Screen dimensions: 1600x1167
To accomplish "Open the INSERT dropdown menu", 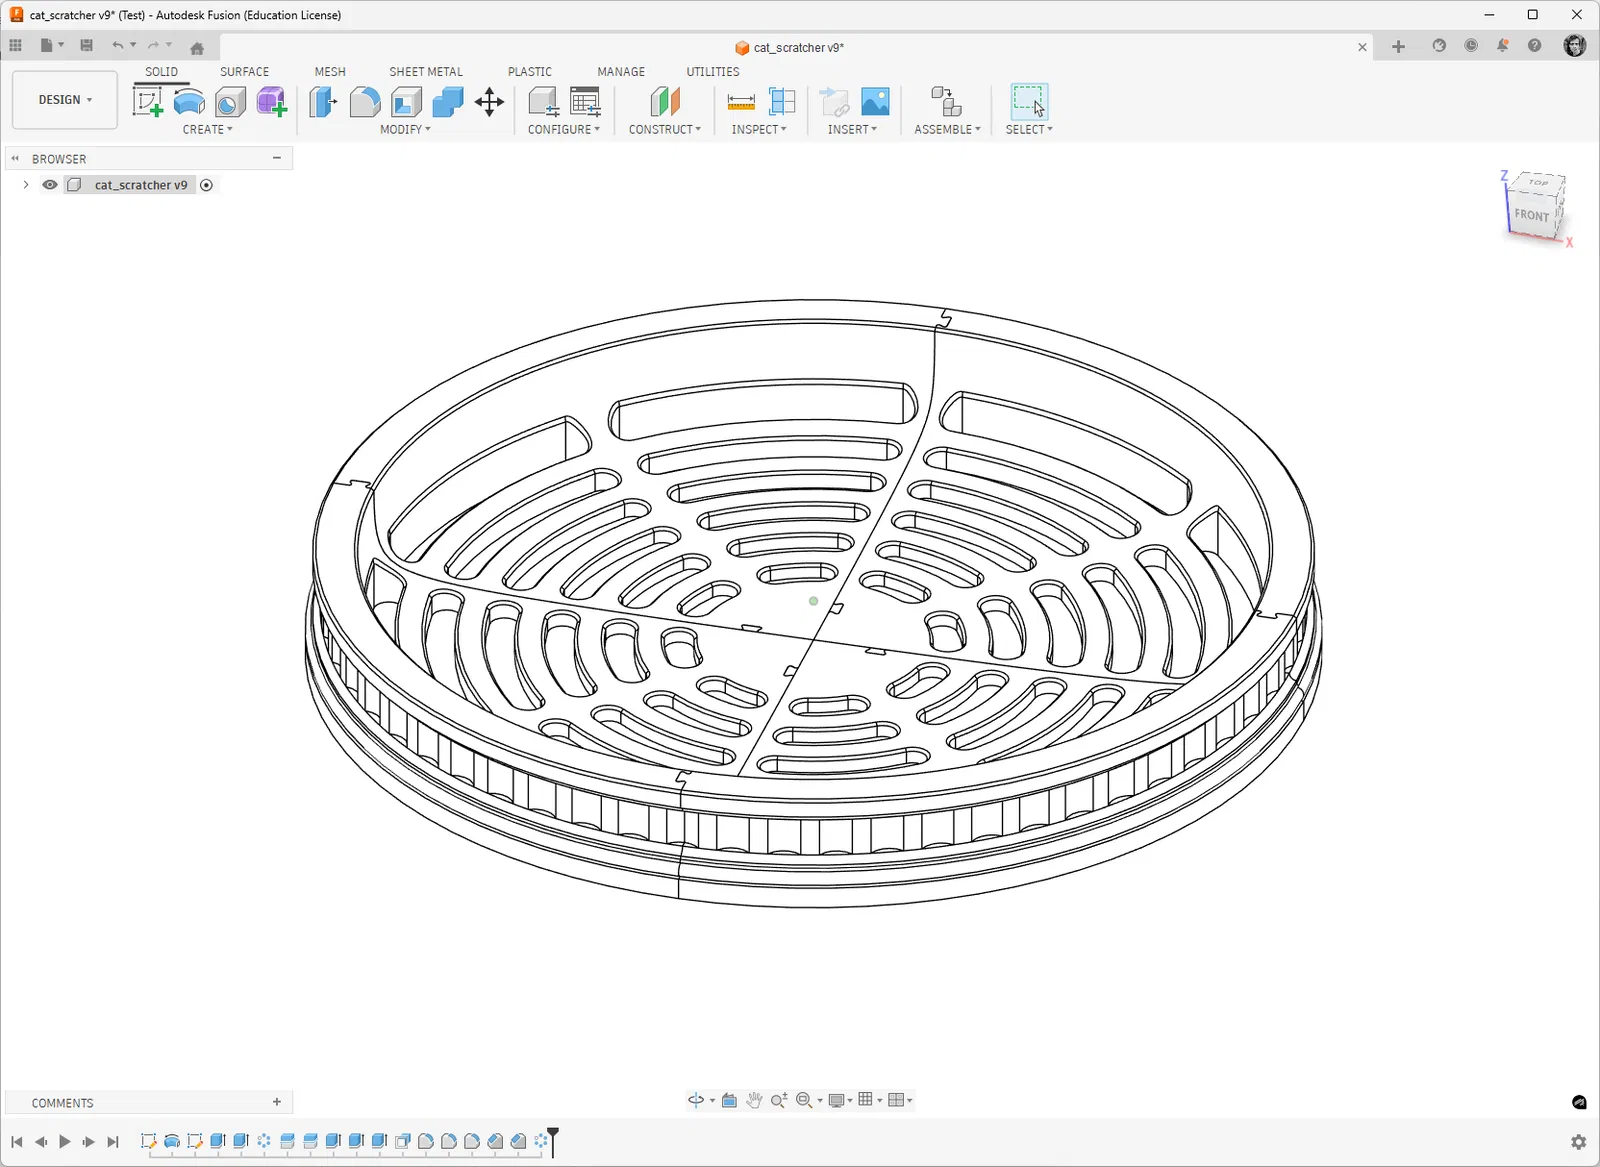I will click(x=852, y=130).
